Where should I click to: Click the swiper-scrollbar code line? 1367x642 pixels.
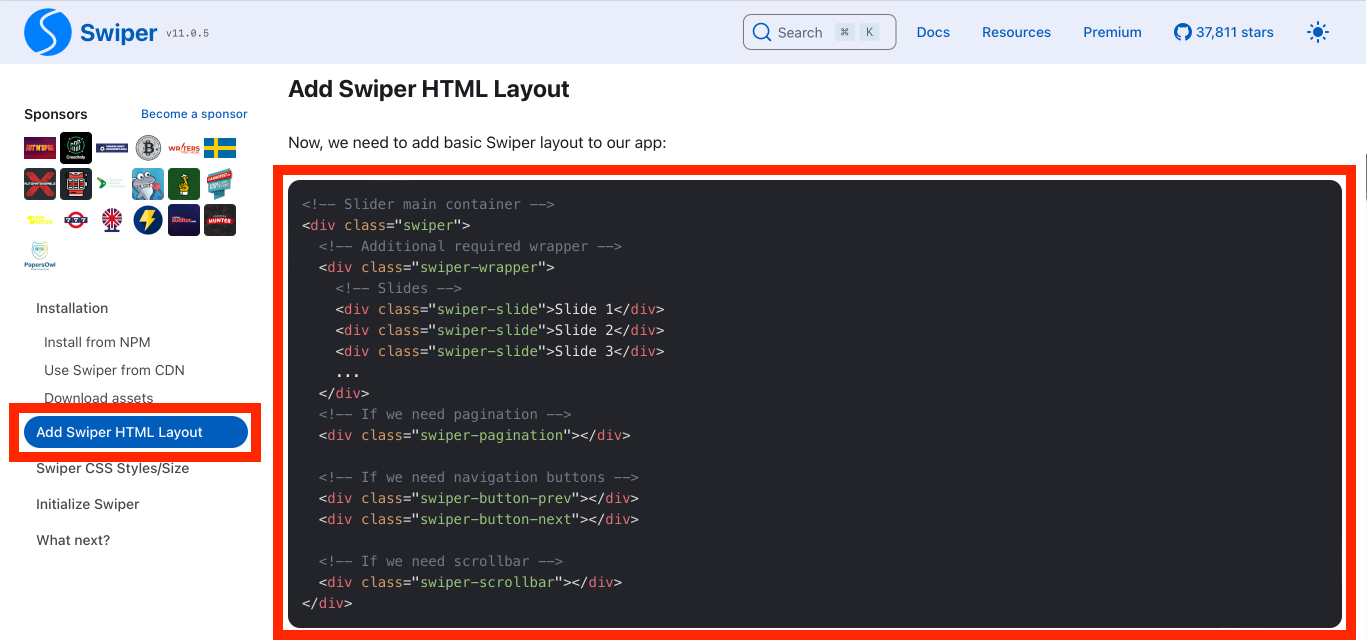pyautogui.click(x=471, y=582)
